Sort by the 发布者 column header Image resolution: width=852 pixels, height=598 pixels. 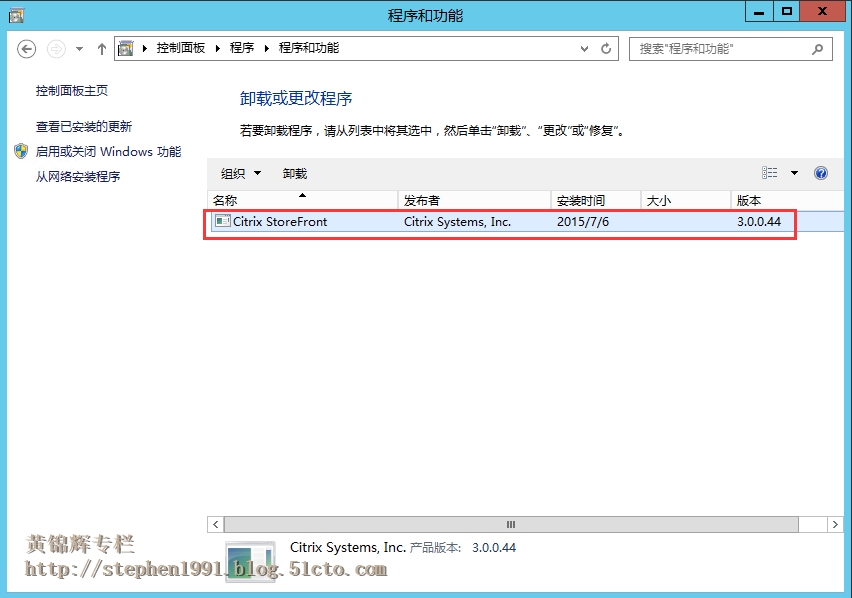coord(474,200)
